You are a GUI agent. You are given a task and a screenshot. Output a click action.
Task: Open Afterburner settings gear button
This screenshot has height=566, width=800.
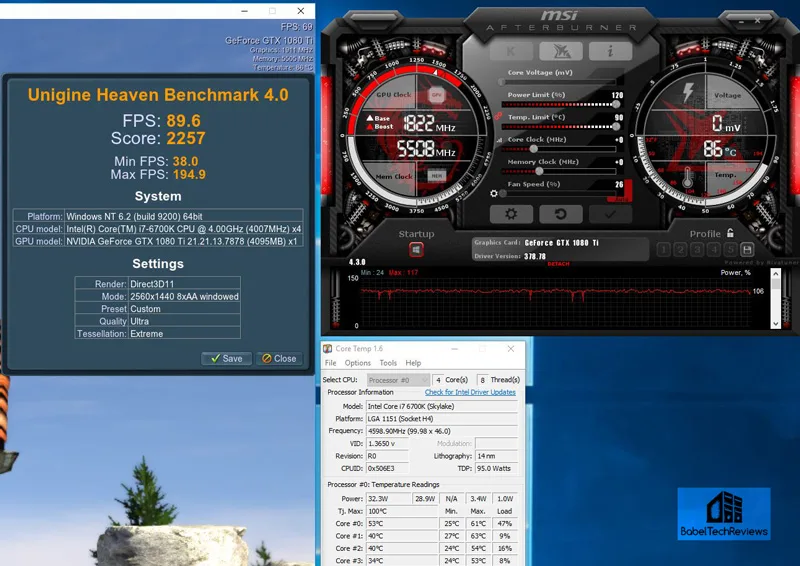coord(511,214)
